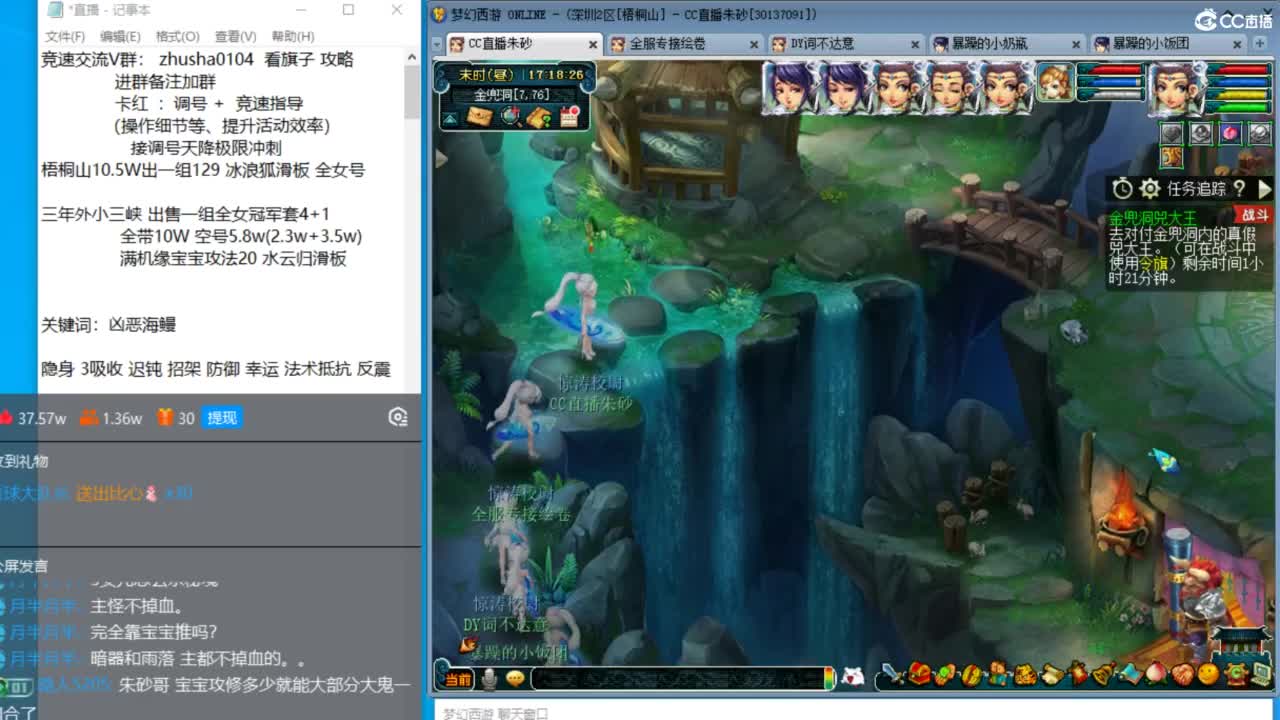Click the pink peach buff icon

click(x=1230, y=132)
